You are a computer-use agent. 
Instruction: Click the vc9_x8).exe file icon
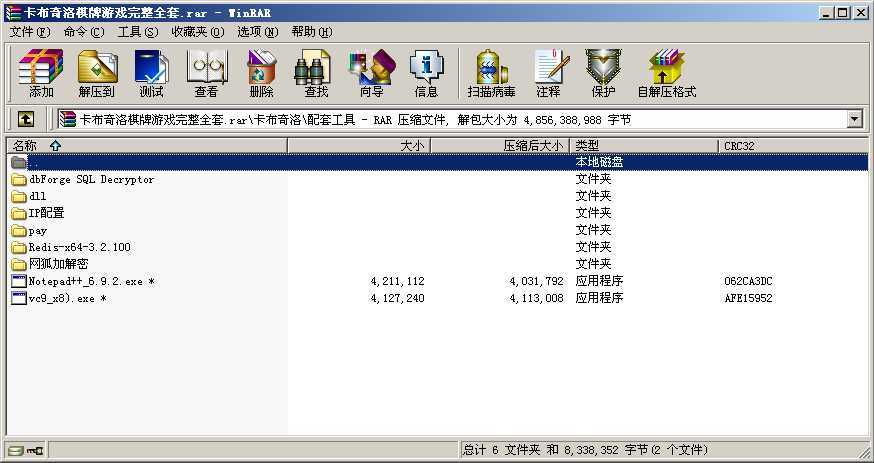(x=19, y=298)
